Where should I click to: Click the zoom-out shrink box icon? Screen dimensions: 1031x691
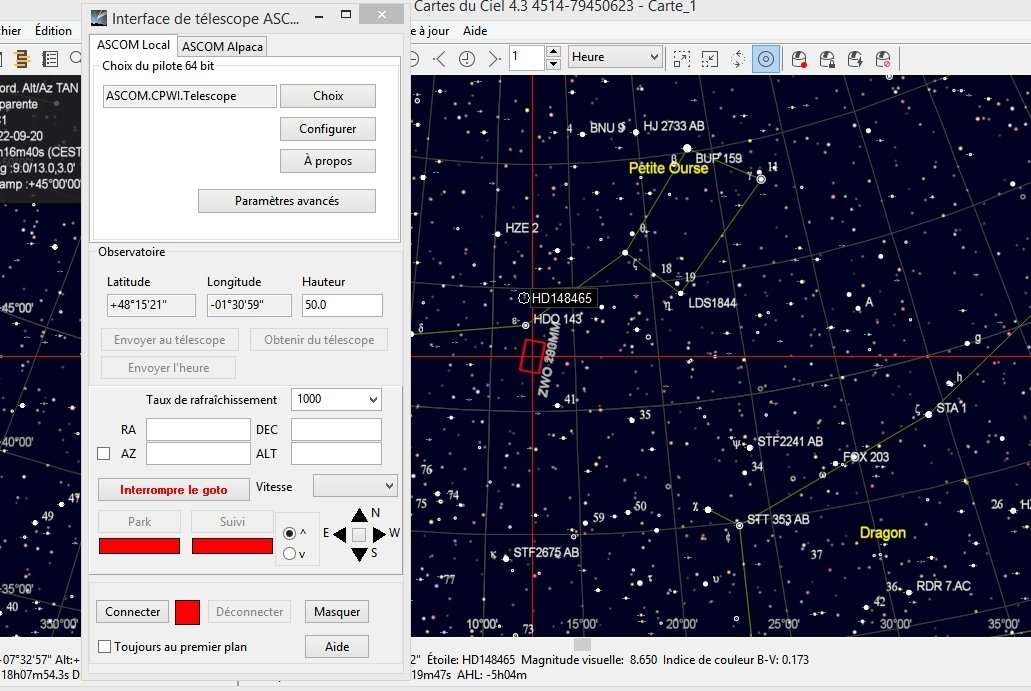point(709,59)
